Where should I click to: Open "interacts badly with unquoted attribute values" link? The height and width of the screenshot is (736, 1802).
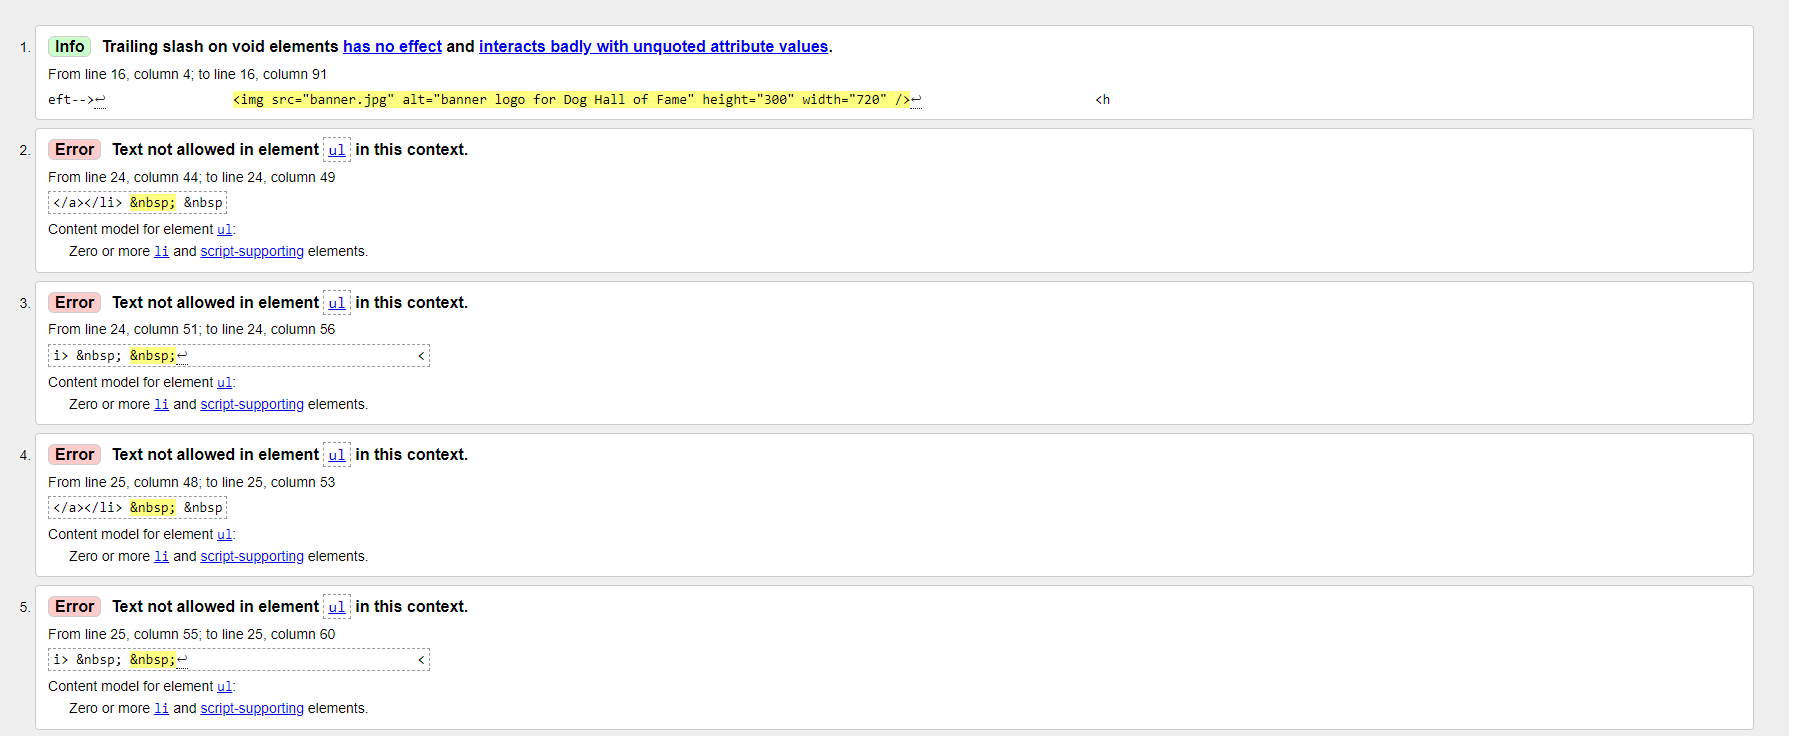[x=654, y=47]
